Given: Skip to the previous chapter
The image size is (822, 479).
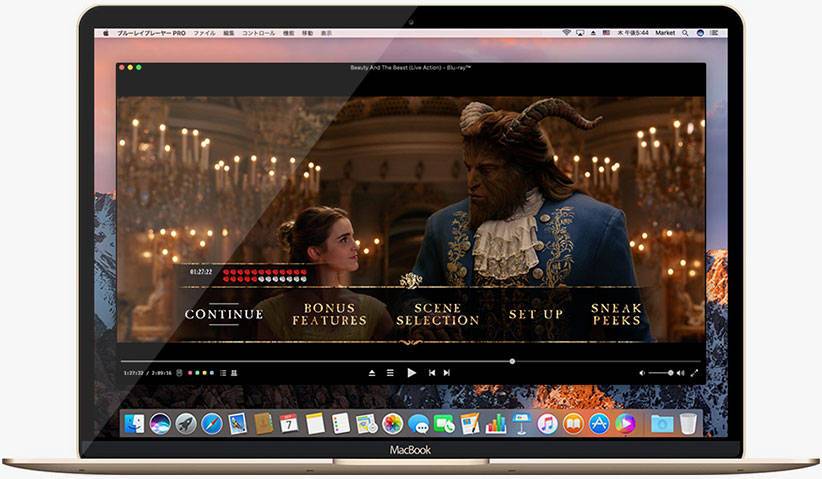Looking at the screenshot, I should tap(432, 373).
